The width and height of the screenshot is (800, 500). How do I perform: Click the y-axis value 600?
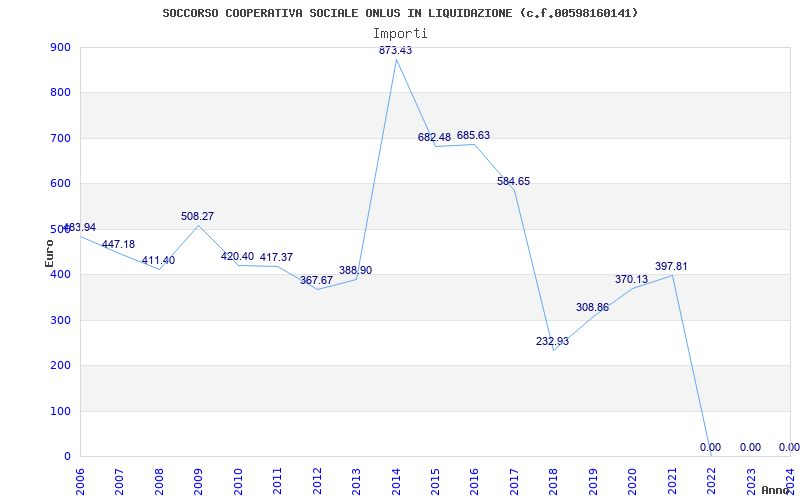(x=60, y=184)
